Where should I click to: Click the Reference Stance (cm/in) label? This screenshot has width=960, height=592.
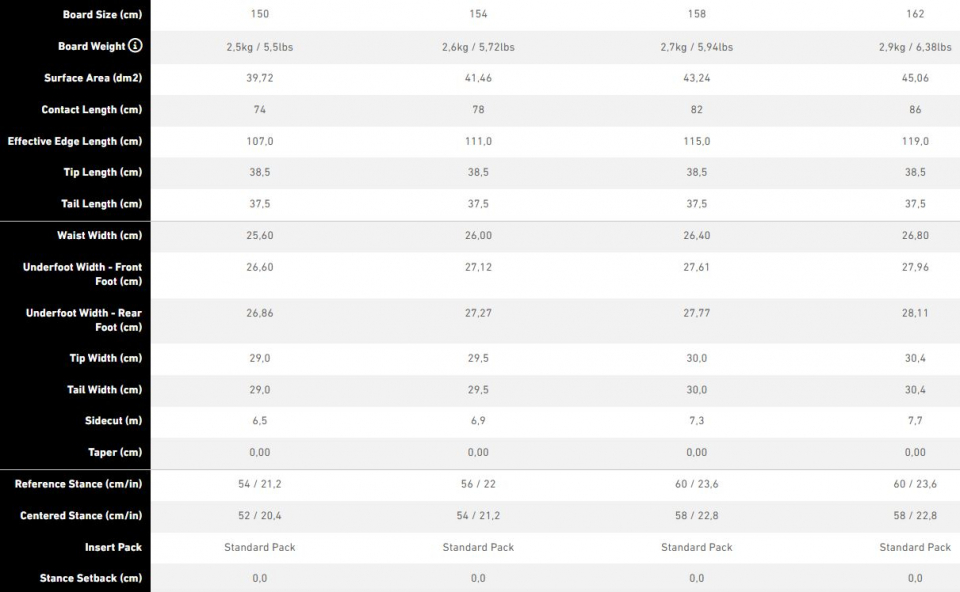coord(78,484)
